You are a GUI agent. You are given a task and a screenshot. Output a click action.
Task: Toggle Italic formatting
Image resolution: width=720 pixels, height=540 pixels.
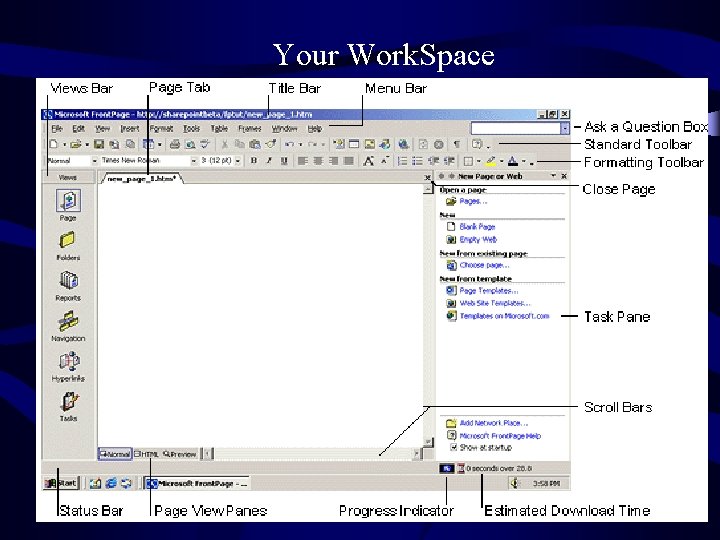tap(269, 161)
